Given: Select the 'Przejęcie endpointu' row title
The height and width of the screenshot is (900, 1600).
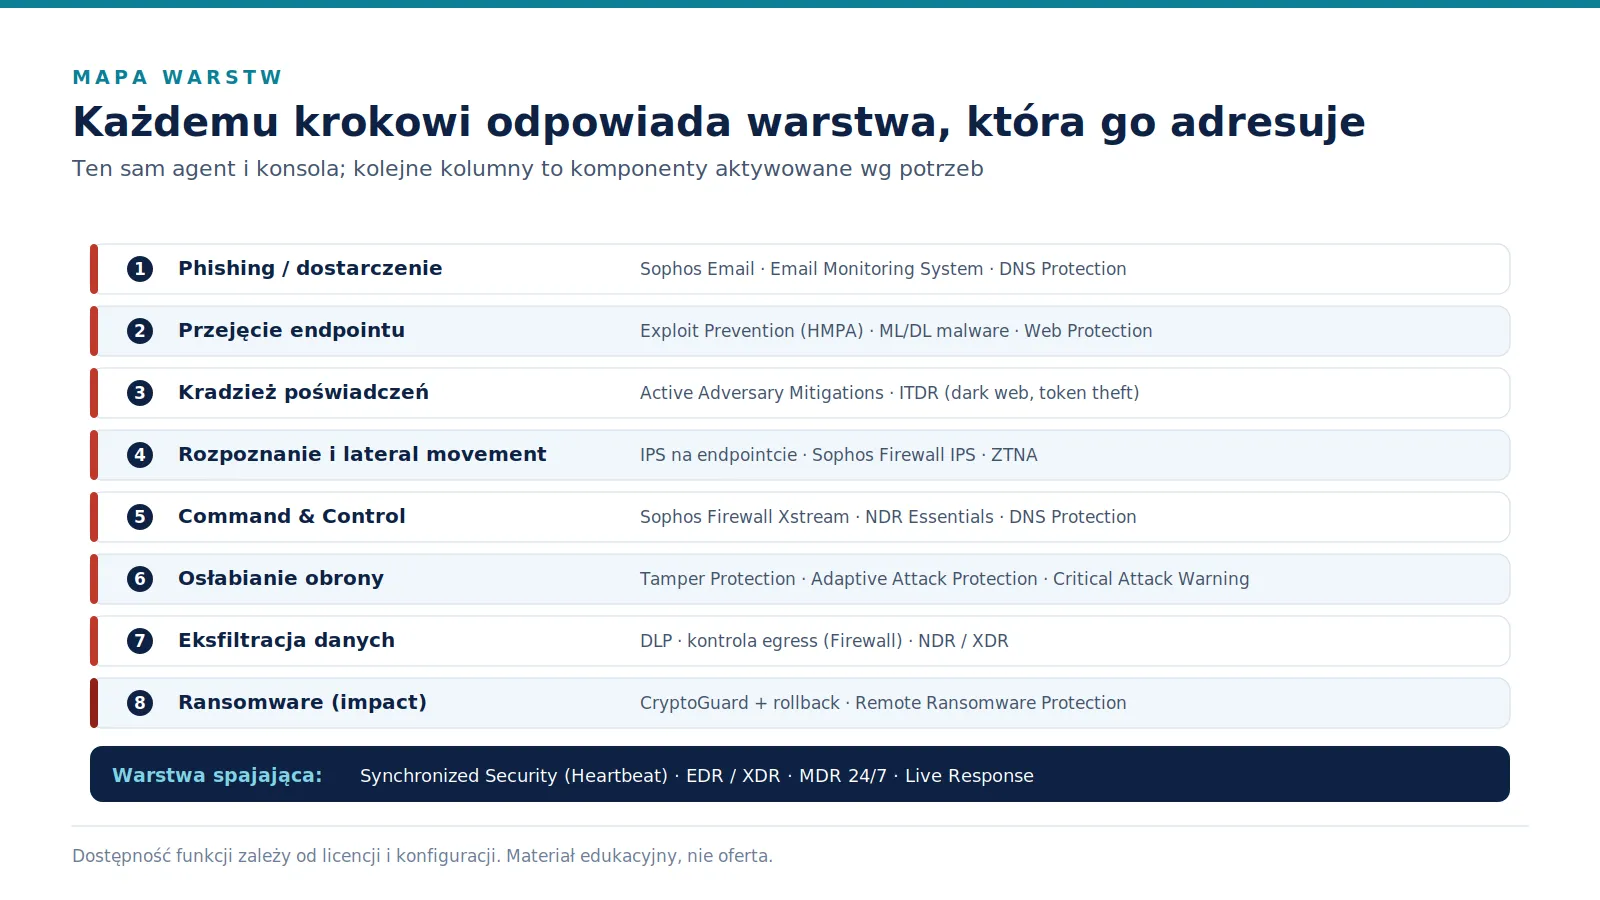Looking at the screenshot, I should coord(291,331).
